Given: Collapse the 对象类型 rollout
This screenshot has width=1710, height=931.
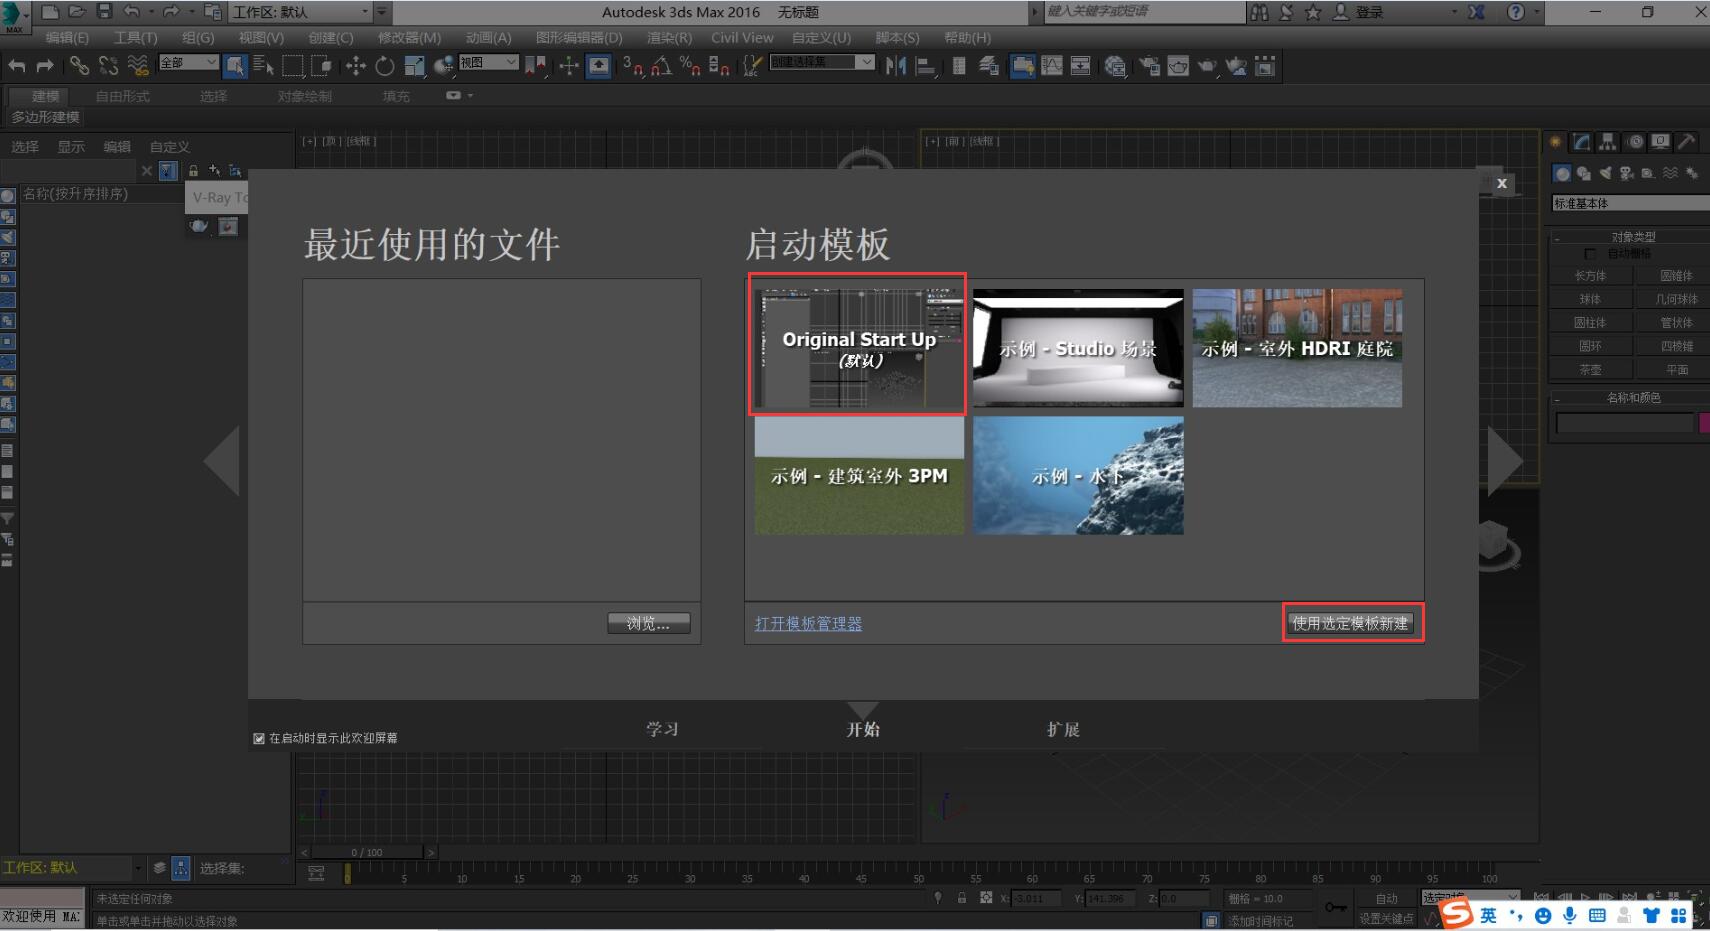Looking at the screenshot, I should (1632, 237).
